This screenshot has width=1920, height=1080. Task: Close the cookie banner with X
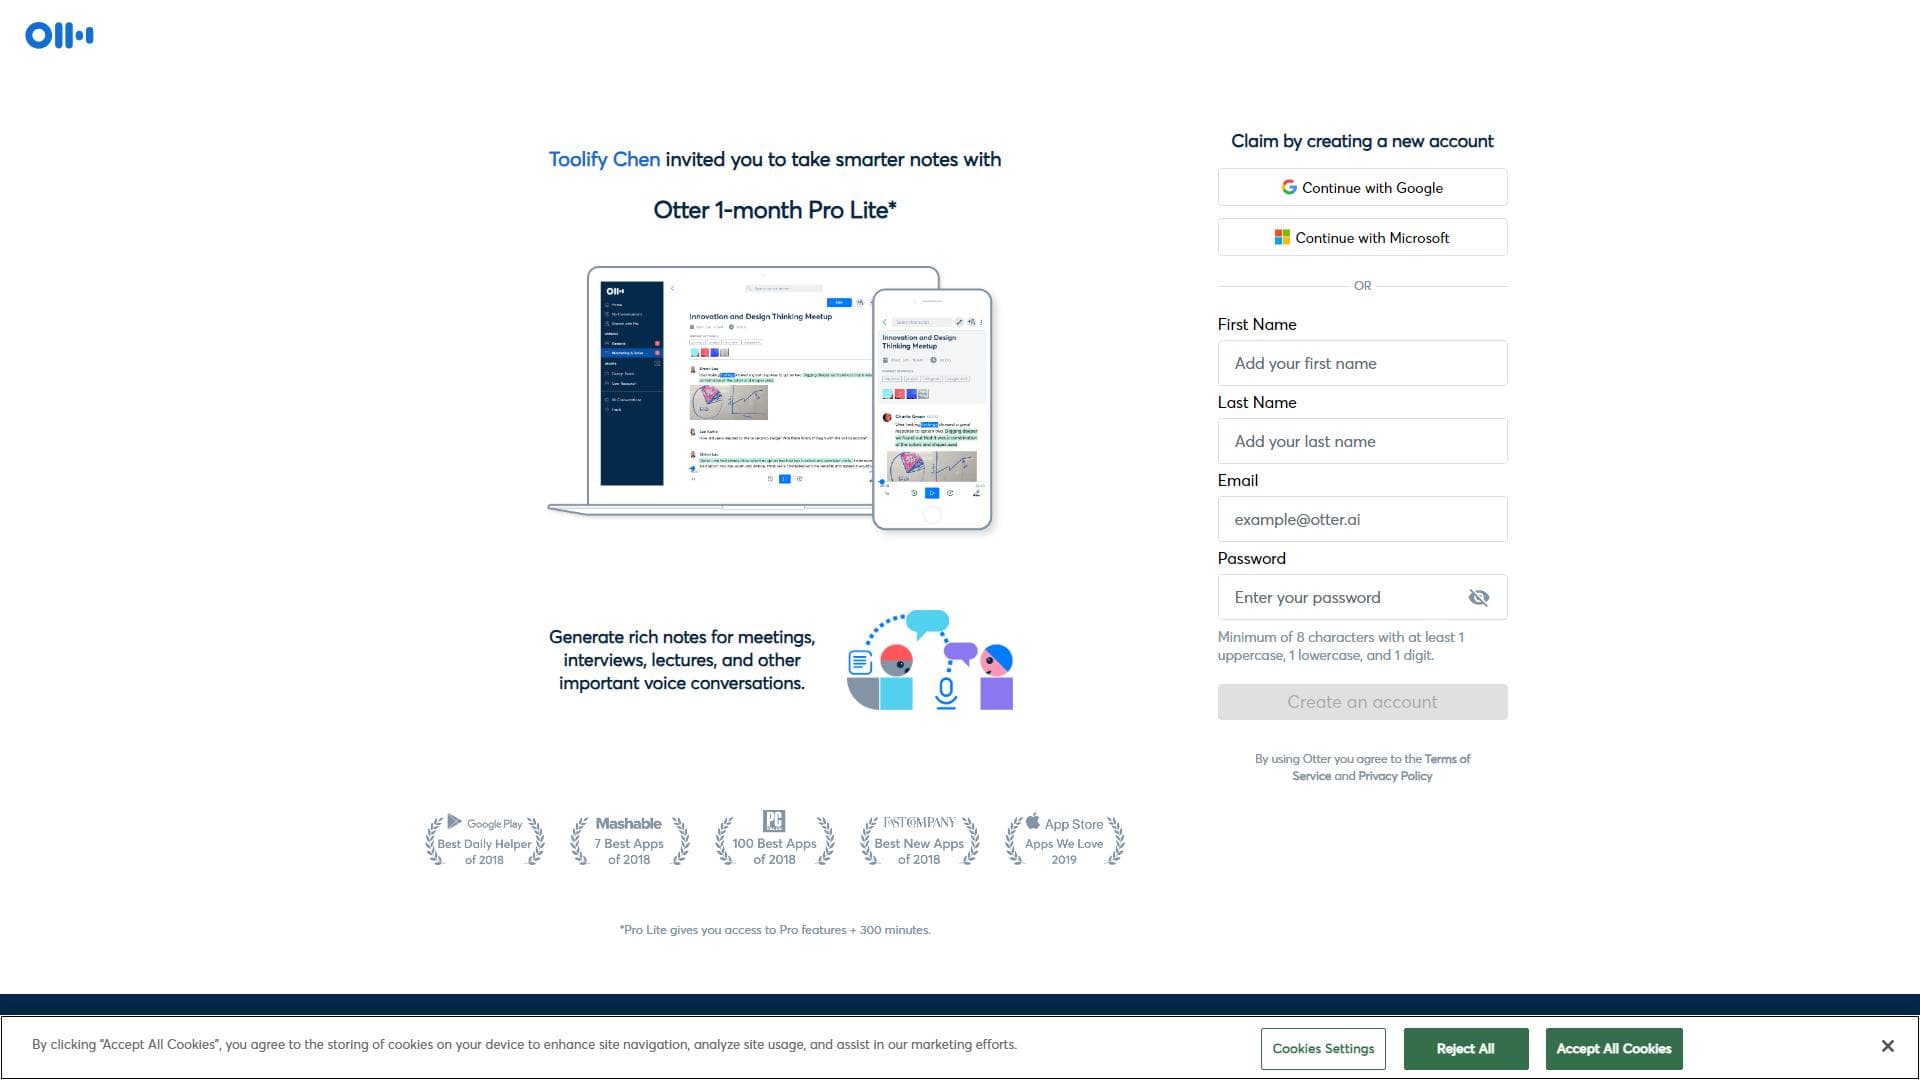(1887, 1046)
